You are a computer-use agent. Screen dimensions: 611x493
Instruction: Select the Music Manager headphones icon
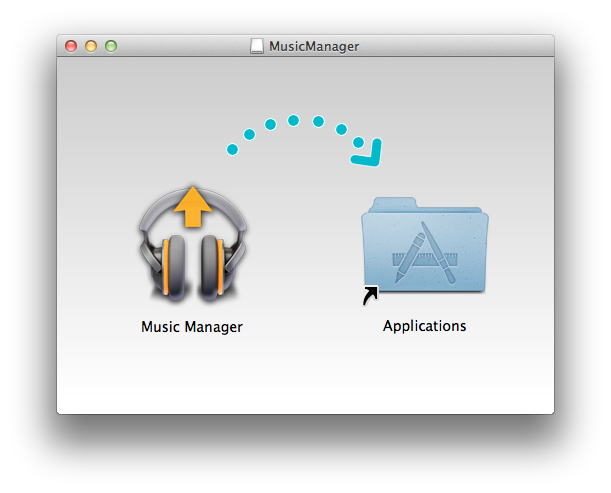(x=192, y=244)
